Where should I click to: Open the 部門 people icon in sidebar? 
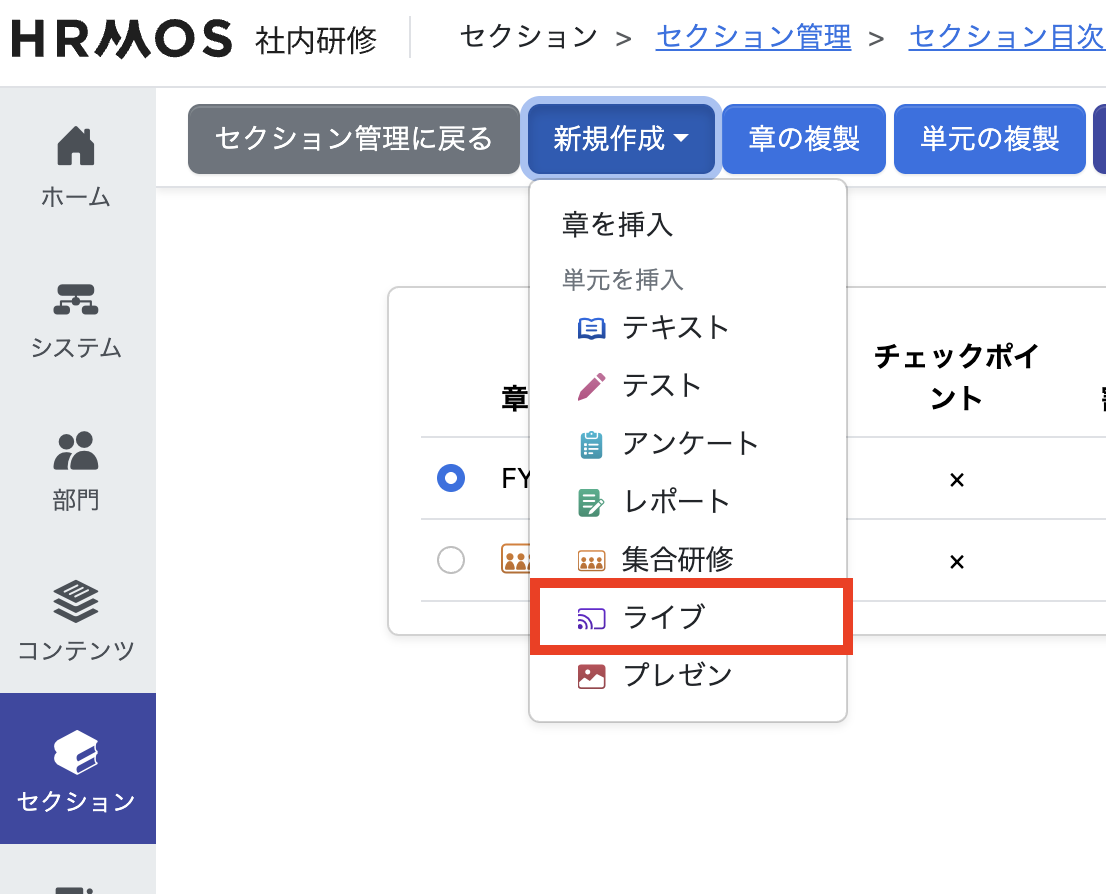(x=76, y=450)
